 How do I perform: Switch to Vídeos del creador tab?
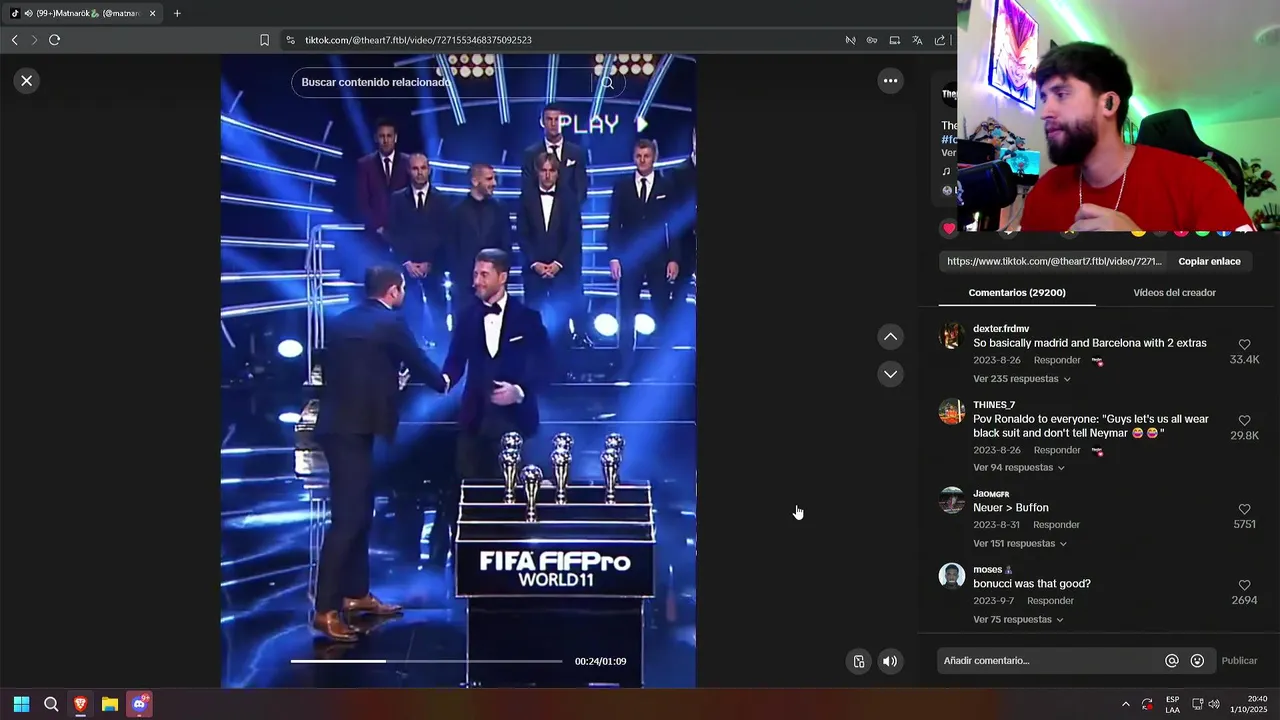(x=1174, y=293)
